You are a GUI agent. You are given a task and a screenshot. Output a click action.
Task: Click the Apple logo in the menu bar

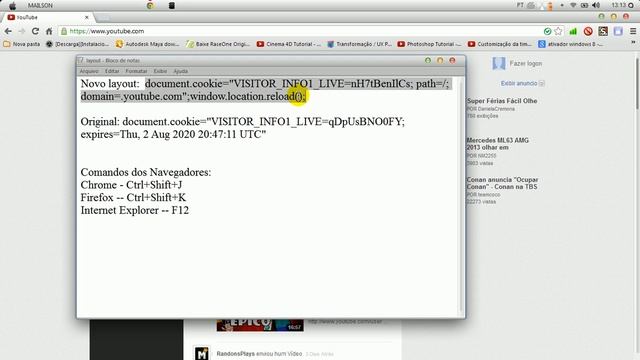coord(13,6)
